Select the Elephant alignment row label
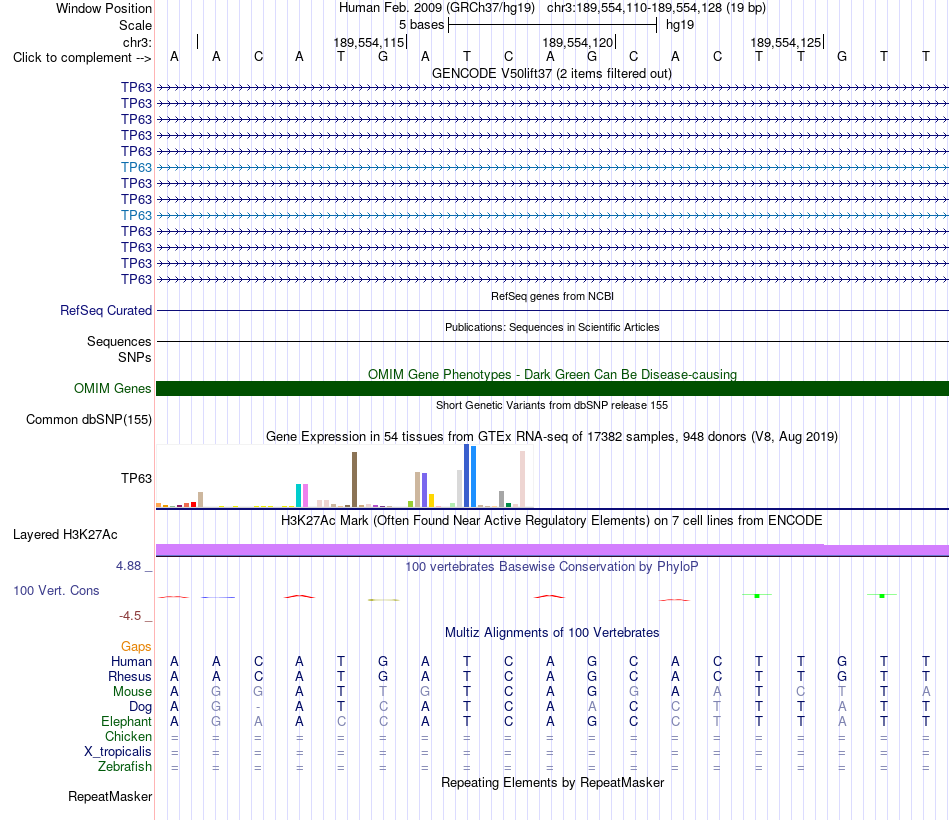 point(126,721)
